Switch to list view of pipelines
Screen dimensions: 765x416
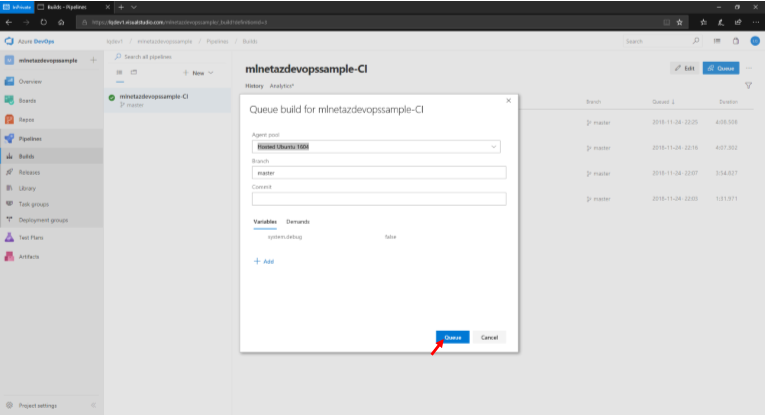point(120,73)
